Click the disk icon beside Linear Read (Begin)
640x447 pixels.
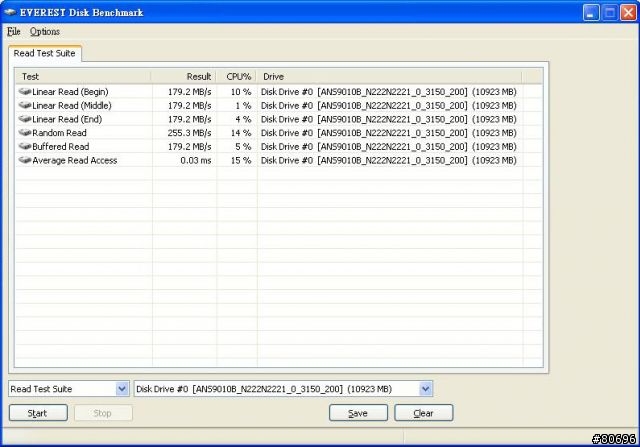tap(25, 91)
